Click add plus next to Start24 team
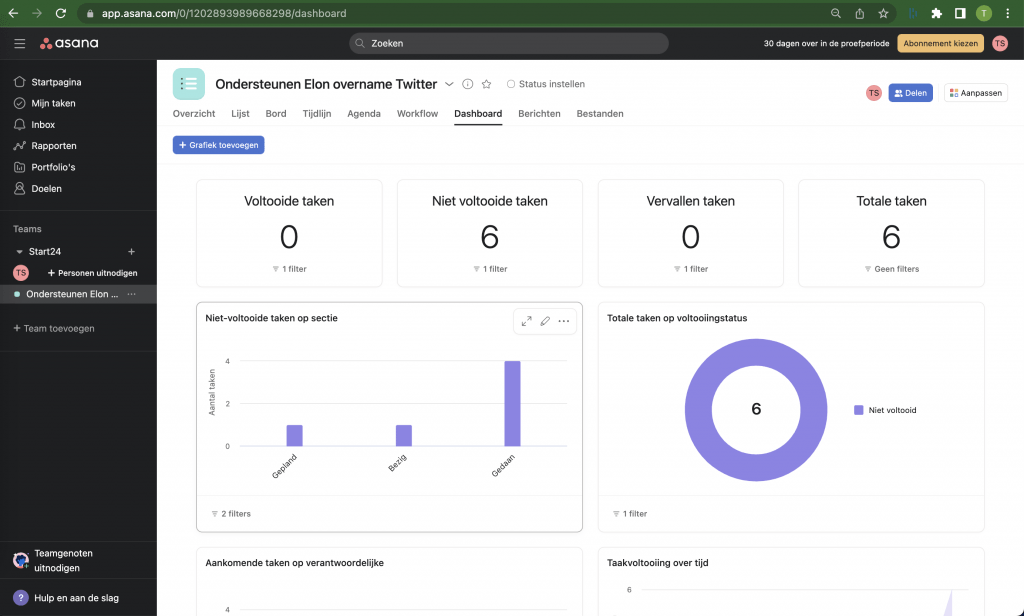Image resolution: width=1024 pixels, height=616 pixels. 131,251
